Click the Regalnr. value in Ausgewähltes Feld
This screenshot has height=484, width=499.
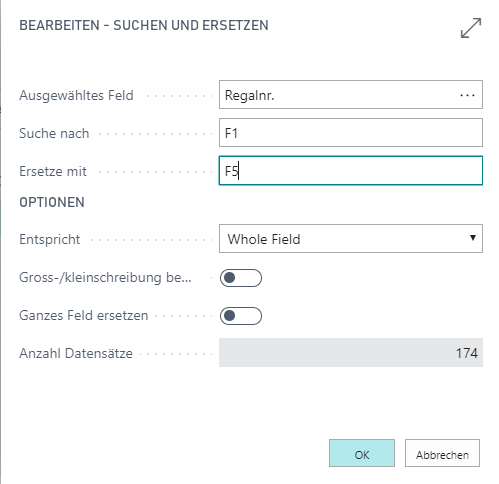249,95
